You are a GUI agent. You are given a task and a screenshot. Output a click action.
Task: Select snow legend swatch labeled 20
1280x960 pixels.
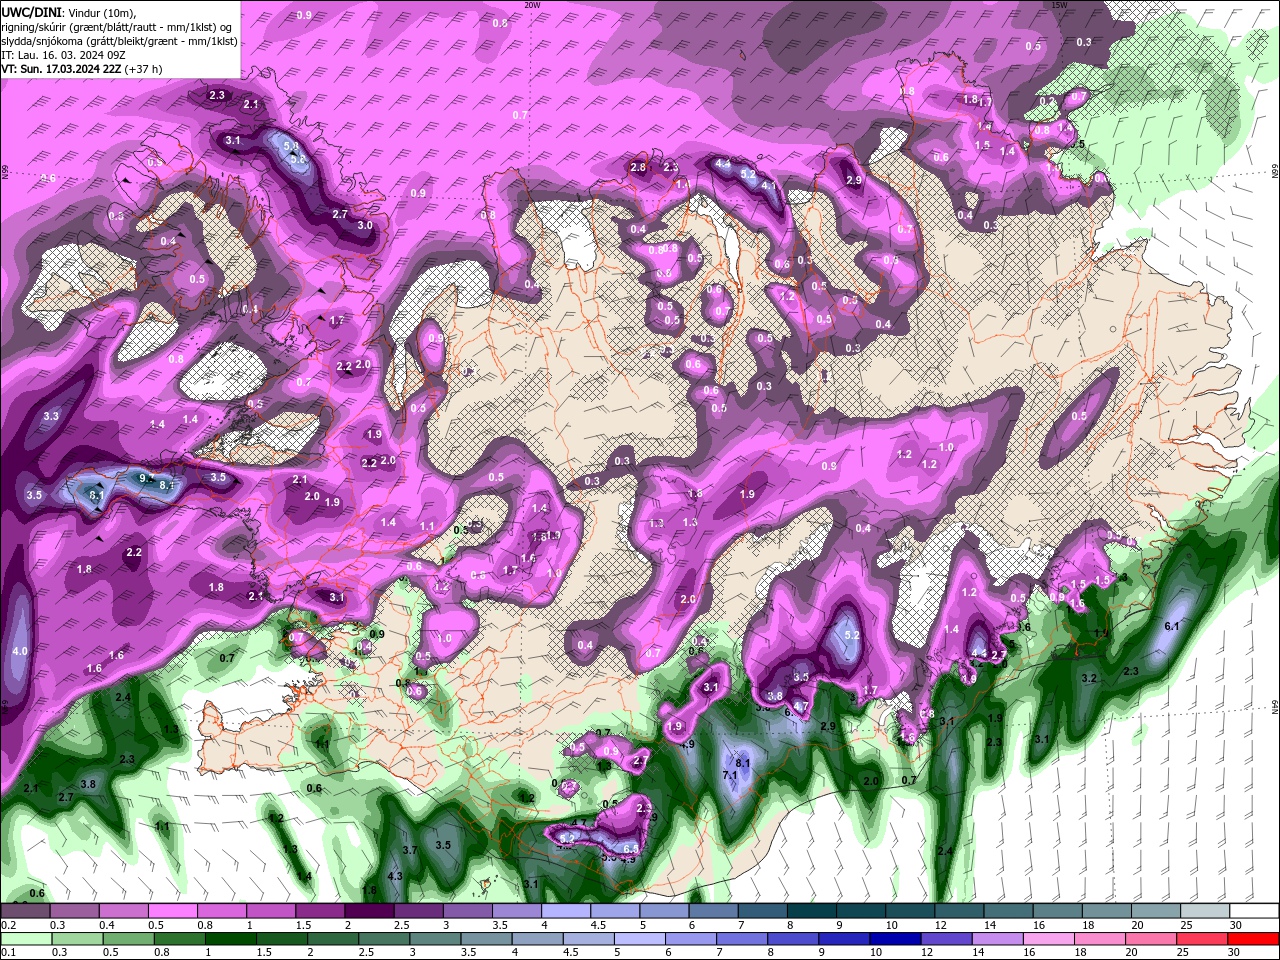[x=1156, y=911]
